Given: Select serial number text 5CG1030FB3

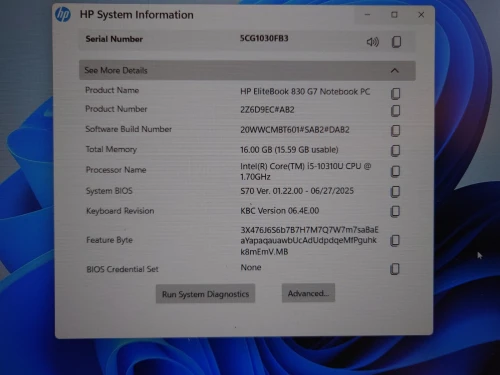Looking at the screenshot, I should coord(264,38).
